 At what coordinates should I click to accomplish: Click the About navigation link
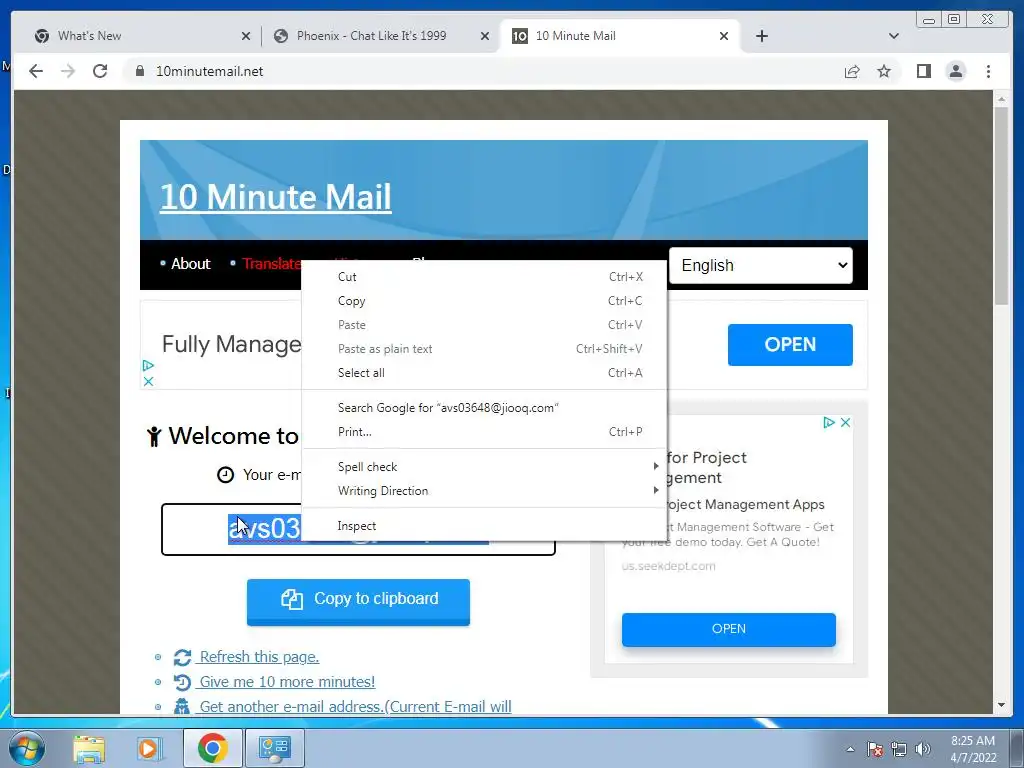point(190,264)
